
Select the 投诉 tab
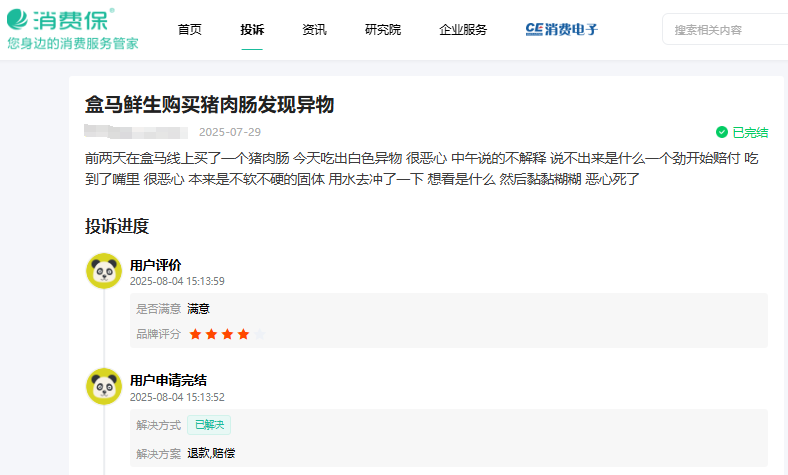[x=252, y=30]
